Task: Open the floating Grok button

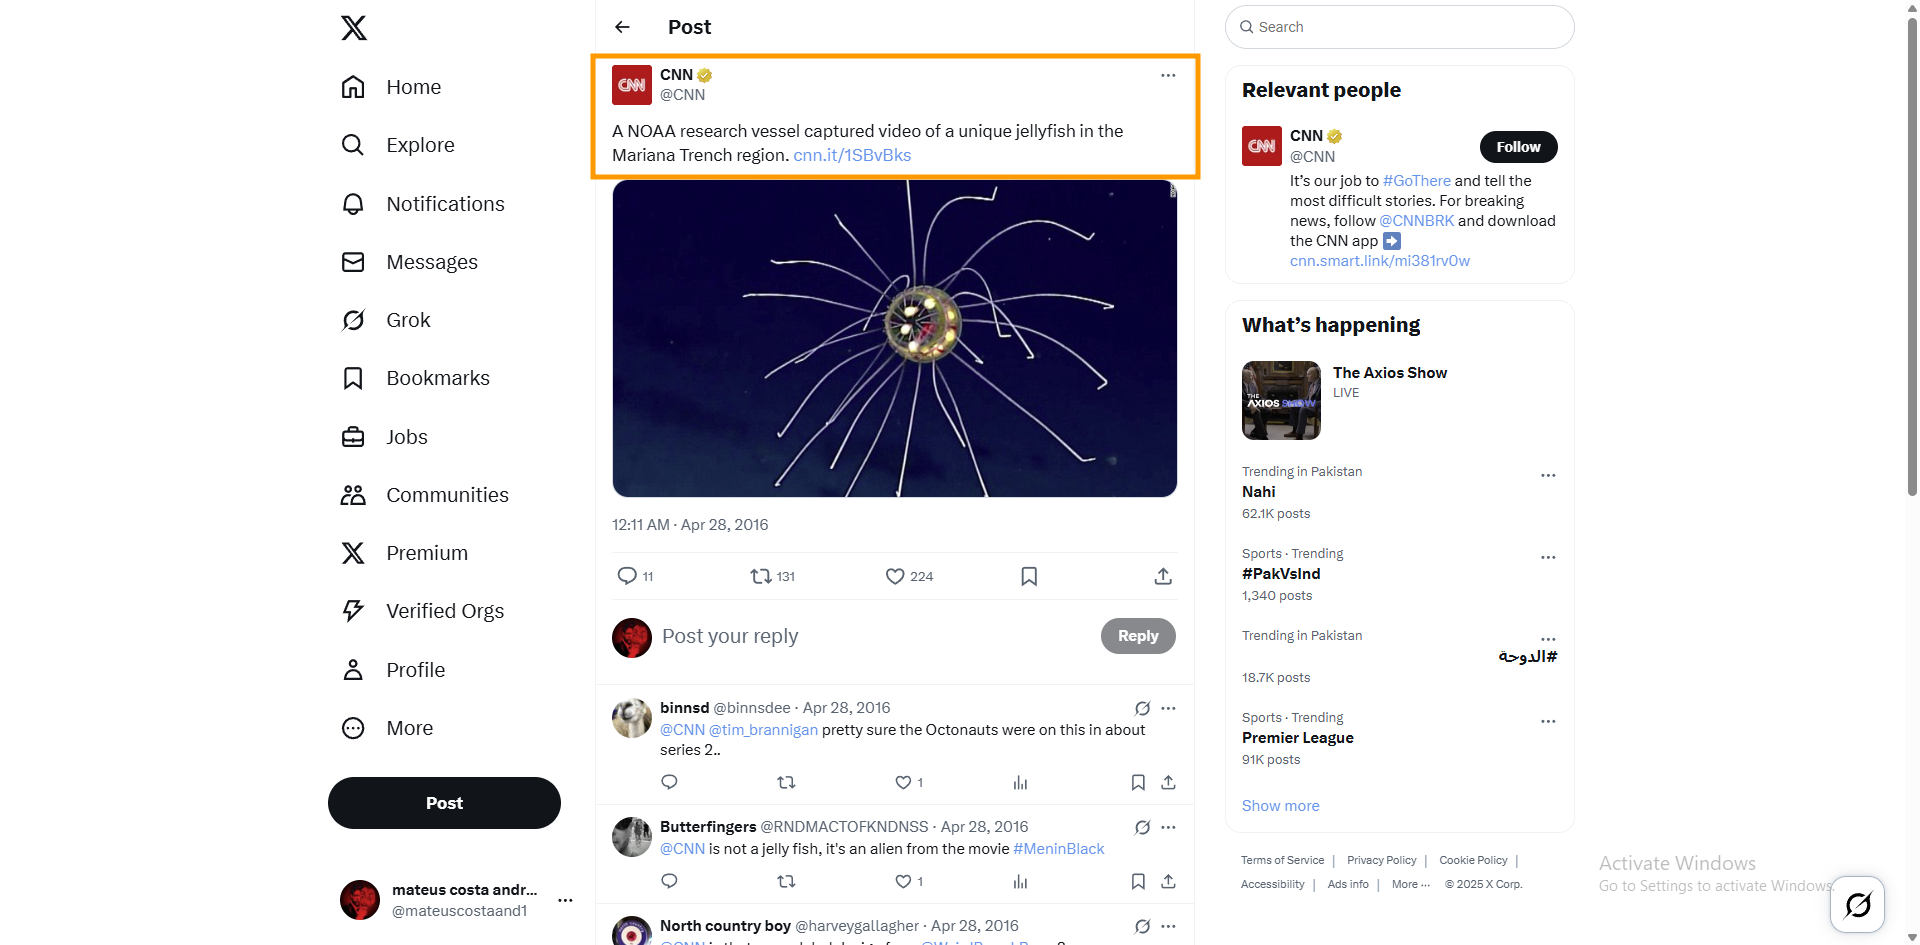Action: coord(1857,905)
